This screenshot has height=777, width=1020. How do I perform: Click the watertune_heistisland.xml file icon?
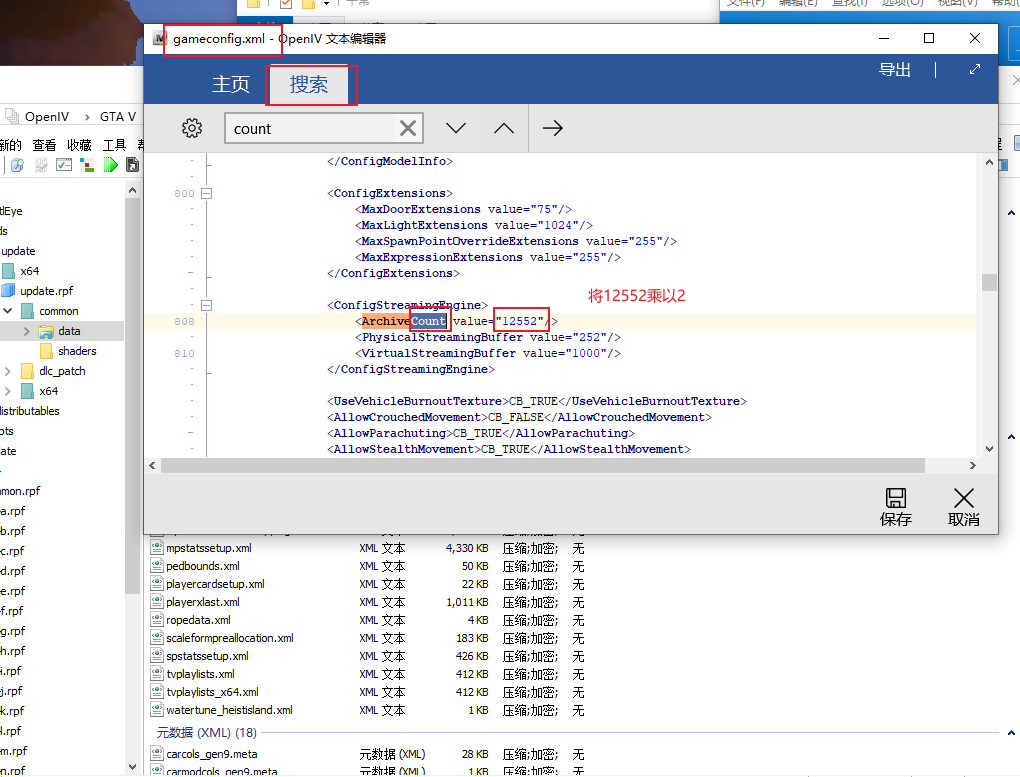(x=157, y=710)
